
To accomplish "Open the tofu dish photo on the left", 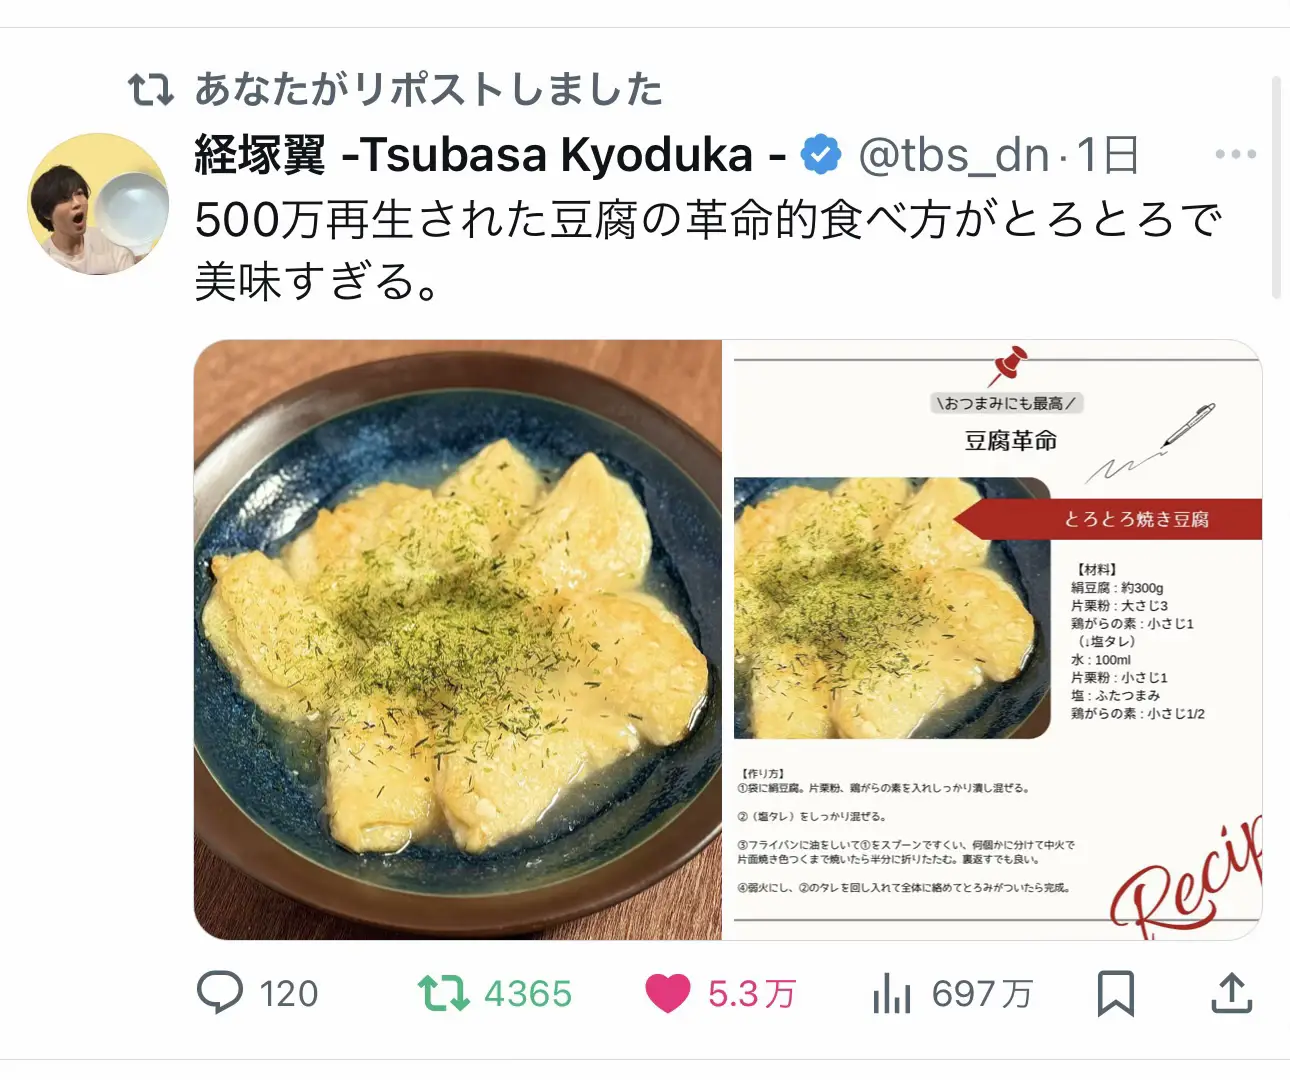I will pos(458,640).
